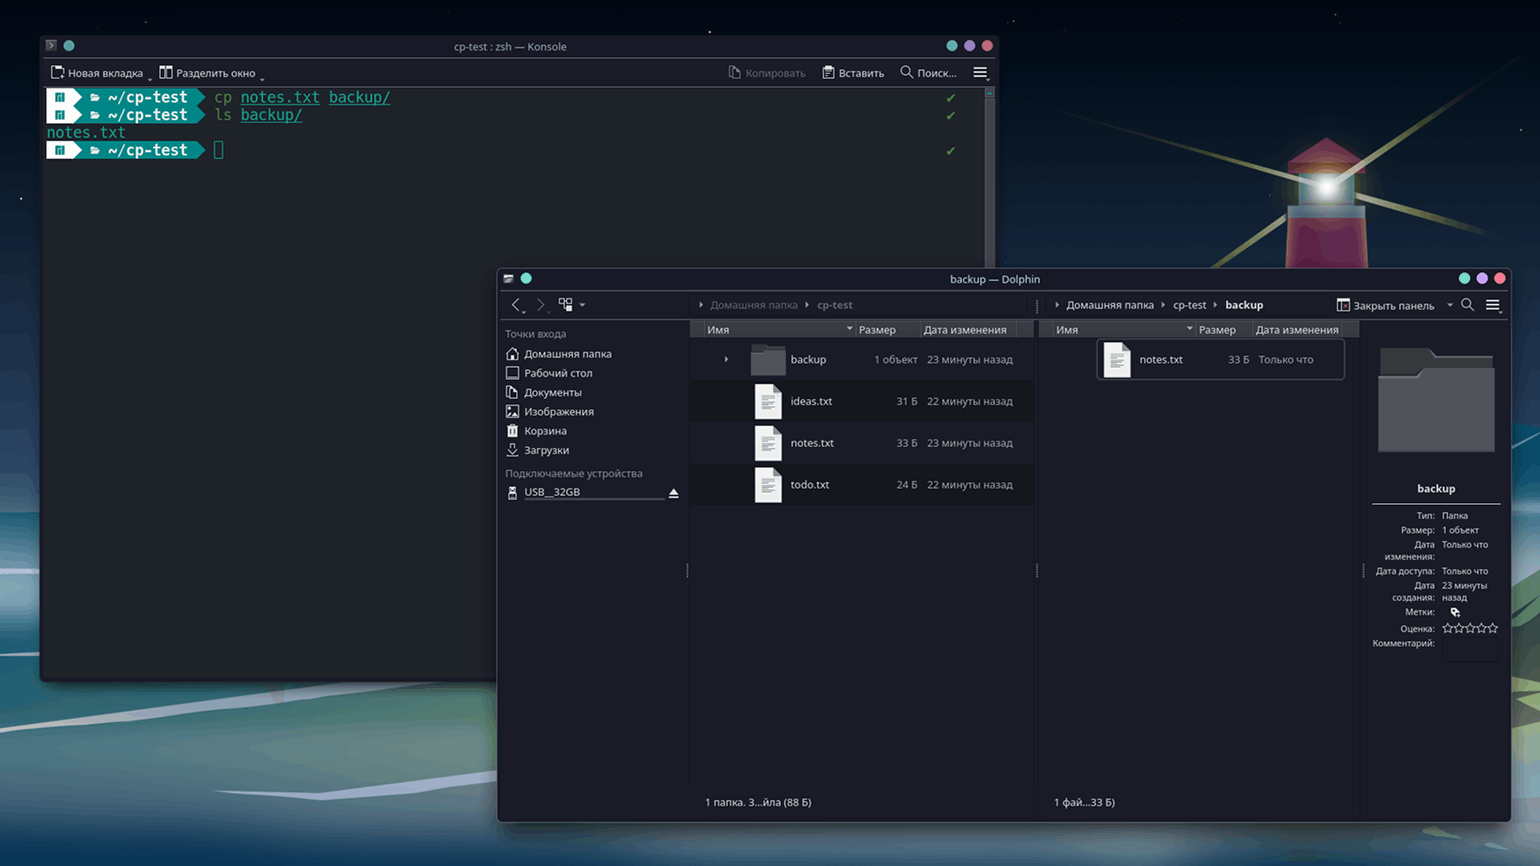
Task: Open Корзина in the places sidebar
Action: point(545,431)
